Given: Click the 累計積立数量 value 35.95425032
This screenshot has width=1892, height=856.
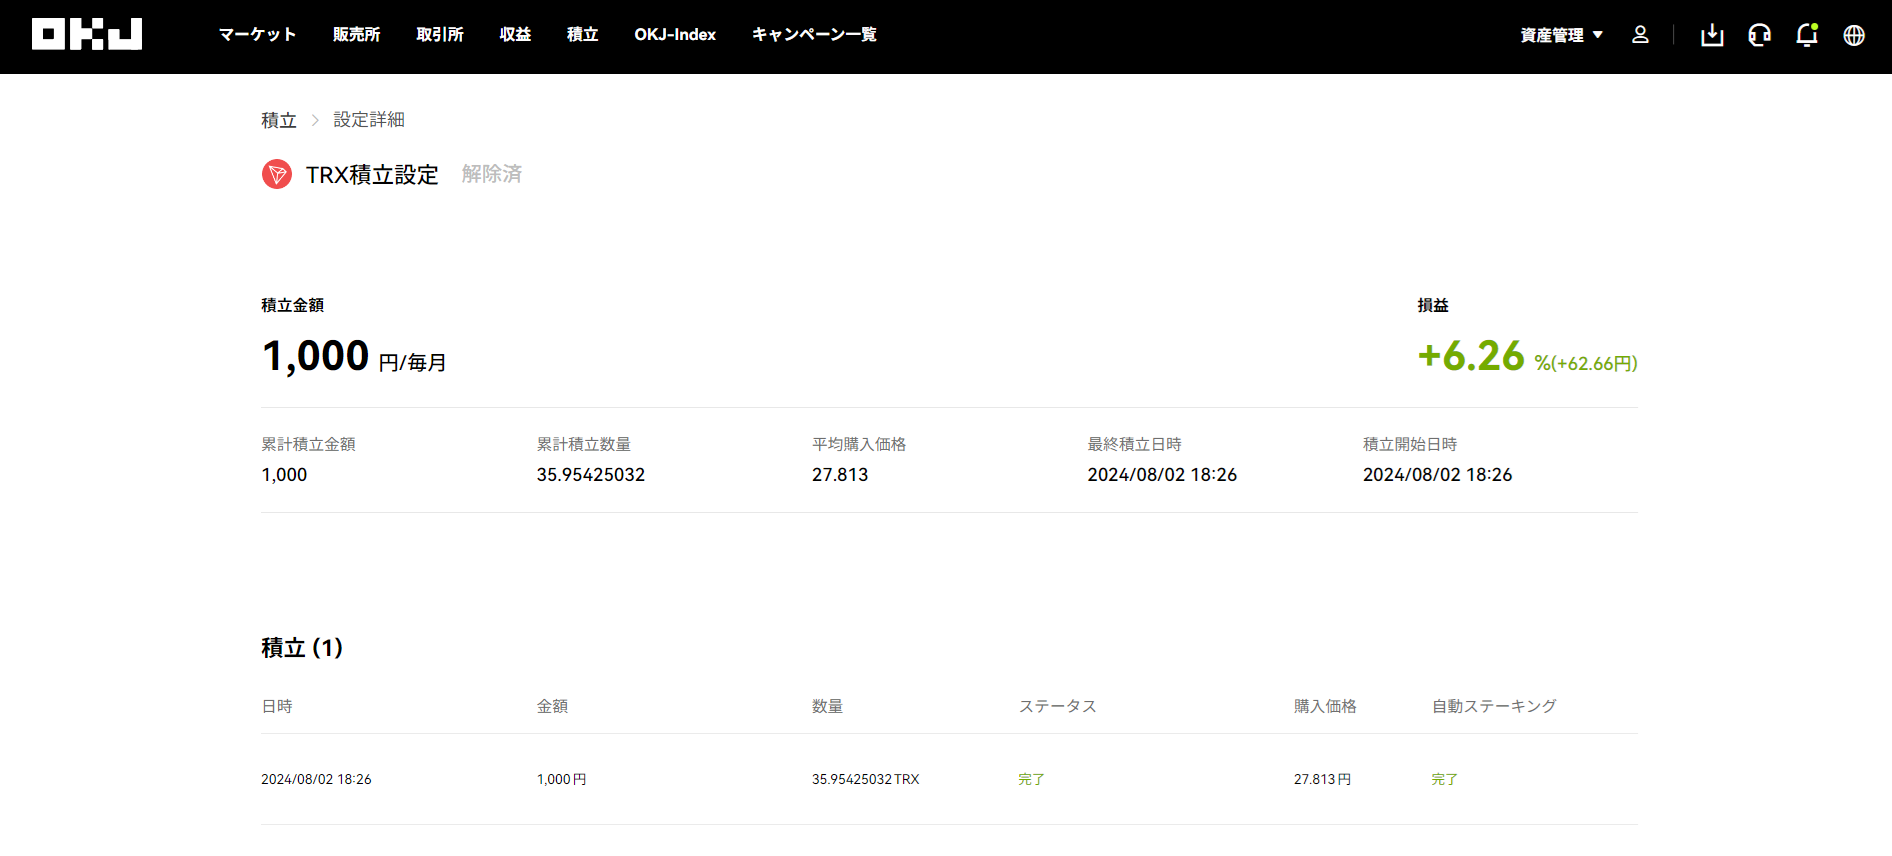Looking at the screenshot, I should pyautogui.click(x=591, y=475).
